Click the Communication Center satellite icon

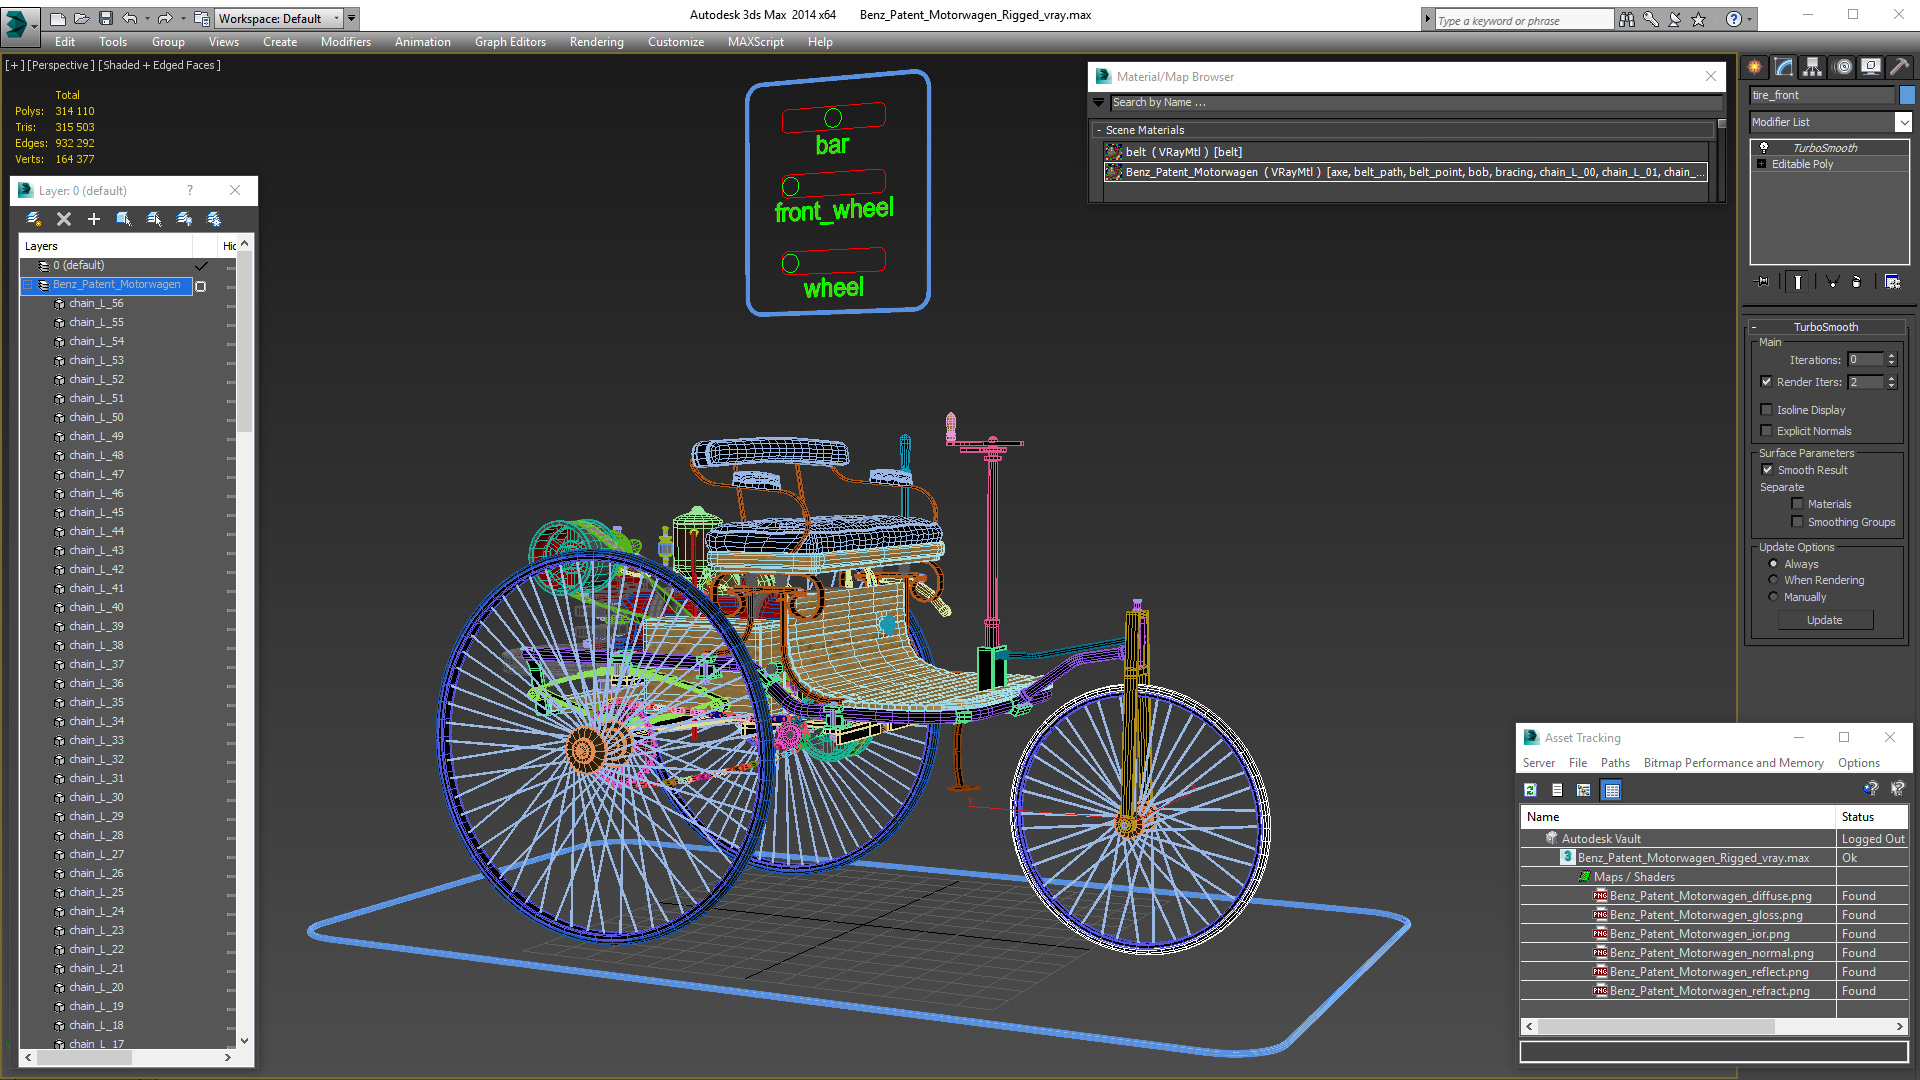(x=1675, y=19)
